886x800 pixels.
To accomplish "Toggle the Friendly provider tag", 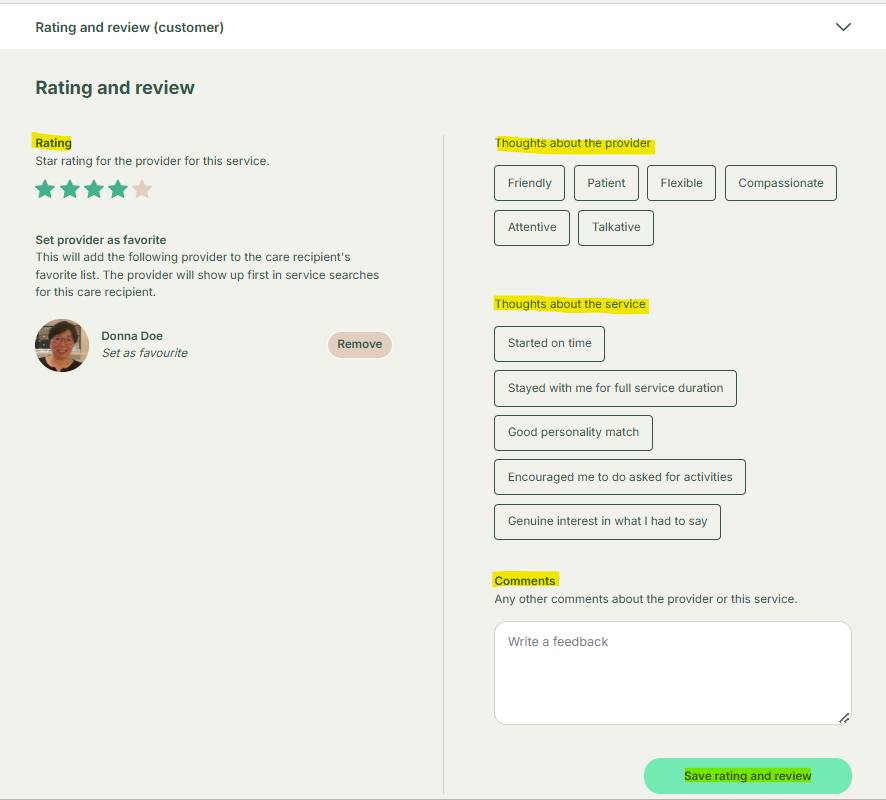I will click(529, 183).
